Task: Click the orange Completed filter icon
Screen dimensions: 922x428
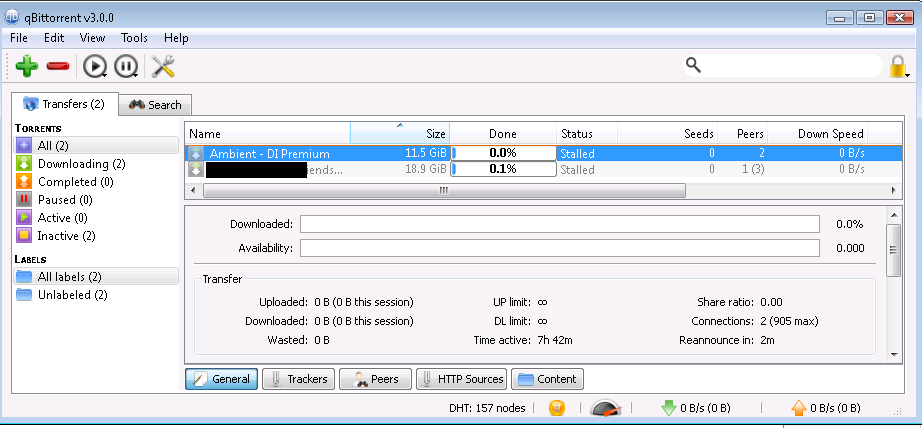Action: click(24, 182)
